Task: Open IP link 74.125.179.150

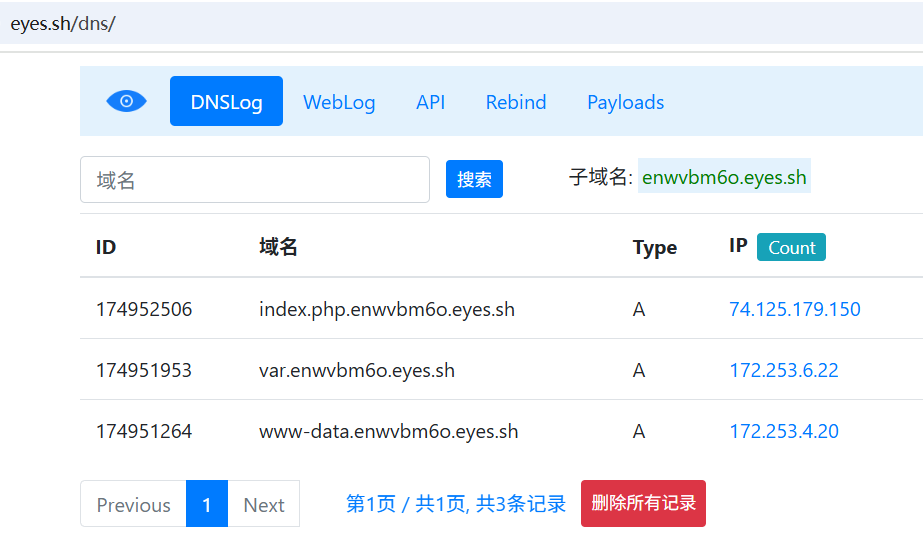Action: tap(794, 309)
